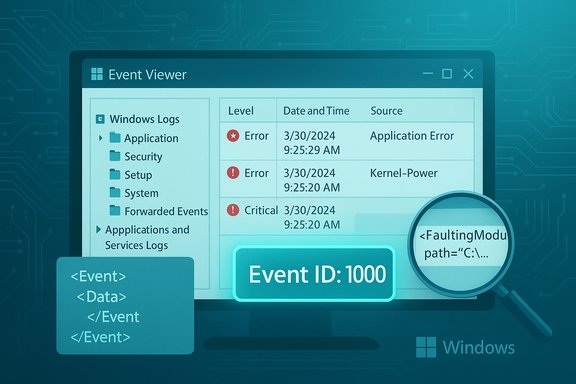The width and height of the screenshot is (576, 384).
Task: Select the Kernel-Power source cell
Action: (404, 173)
